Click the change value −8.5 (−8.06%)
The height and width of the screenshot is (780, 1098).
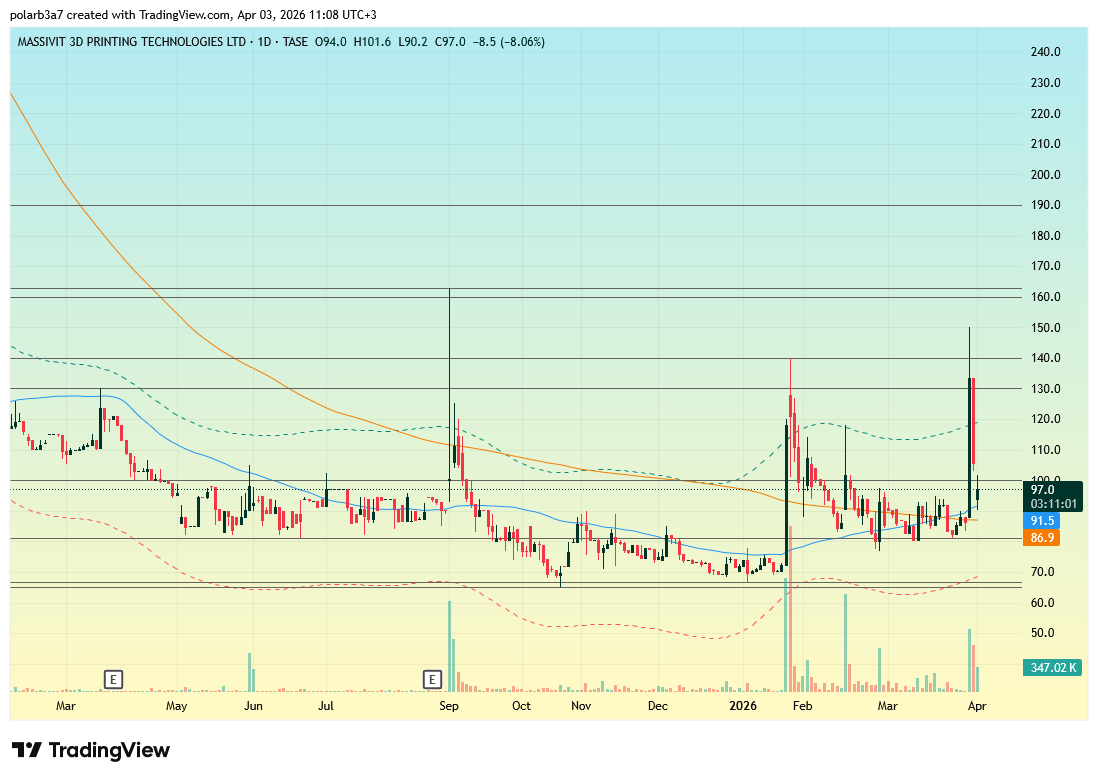(x=508, y=42)
